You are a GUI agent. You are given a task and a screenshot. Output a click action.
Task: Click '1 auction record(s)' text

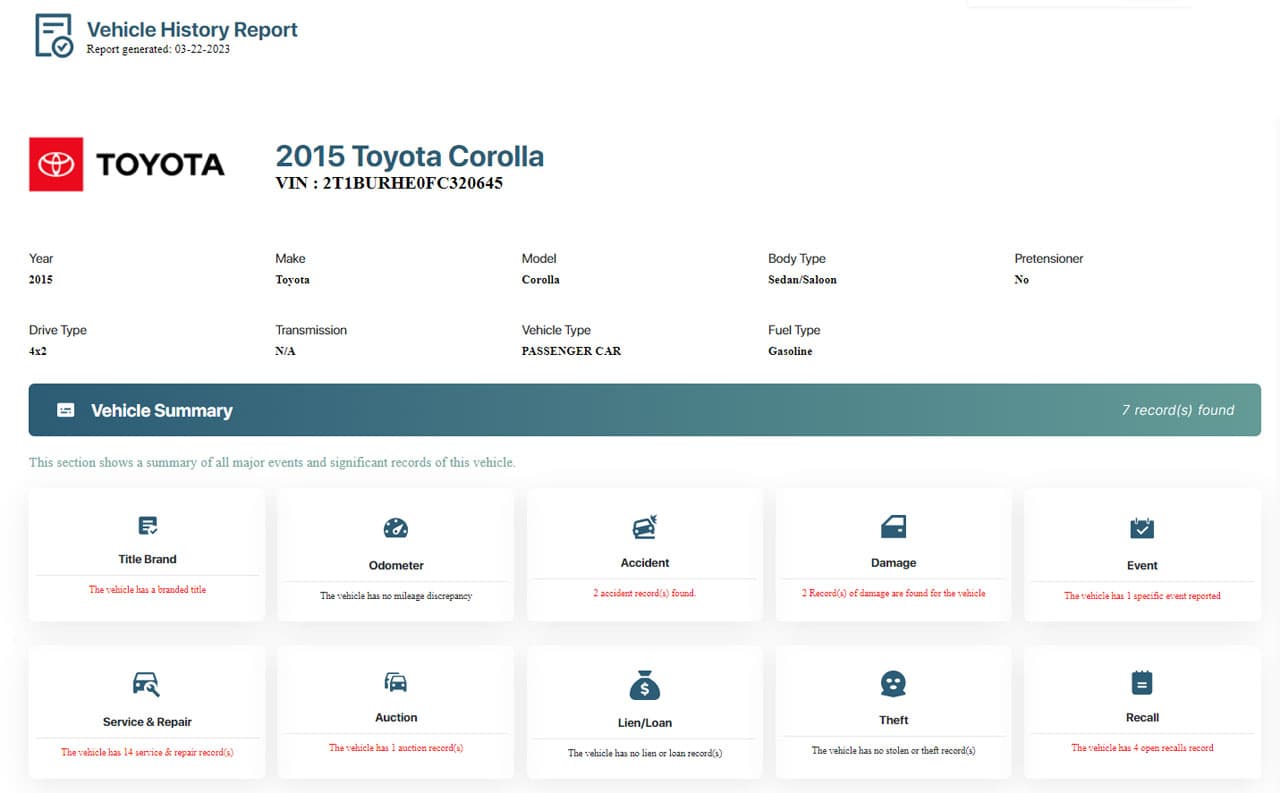pyautogui.click(x=424, y=748)
